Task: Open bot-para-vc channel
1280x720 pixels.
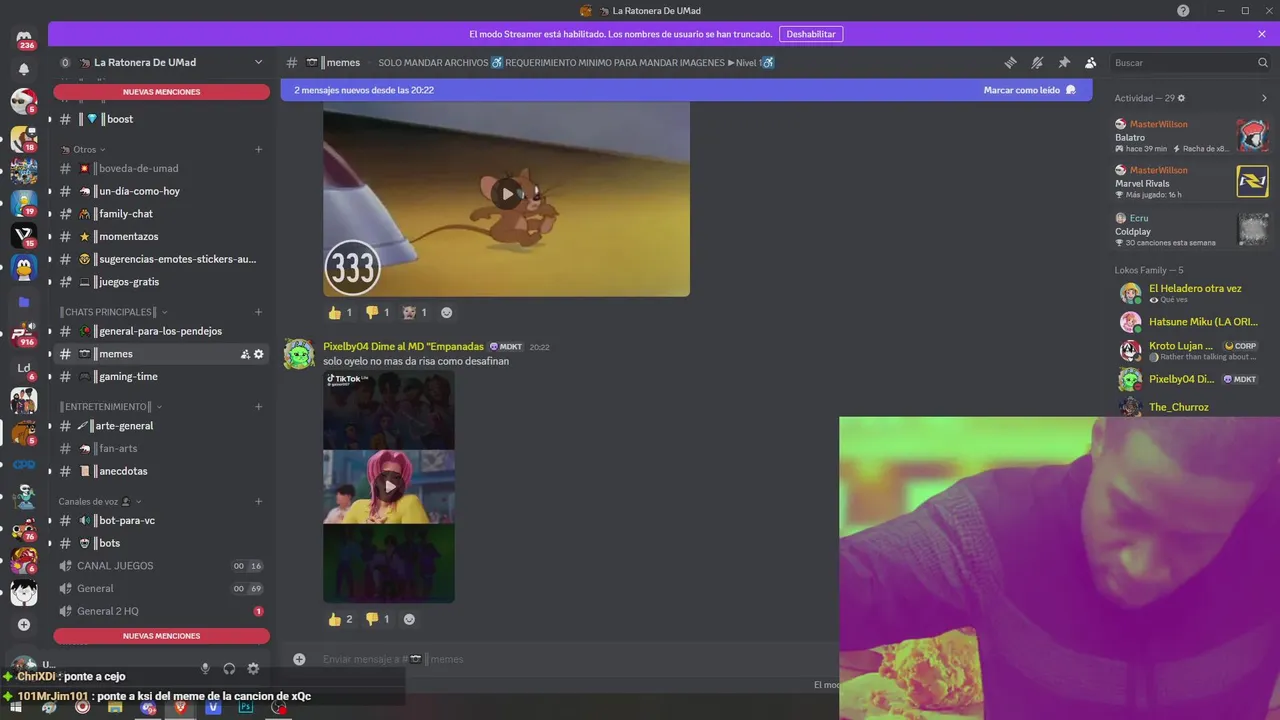Action: click(x=161, y=521)
